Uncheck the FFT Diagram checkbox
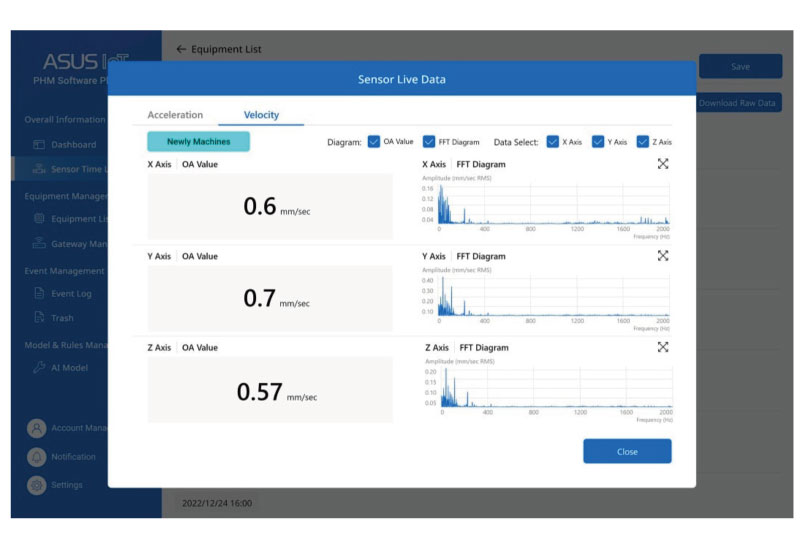800x550 pixels. [429, 142]
